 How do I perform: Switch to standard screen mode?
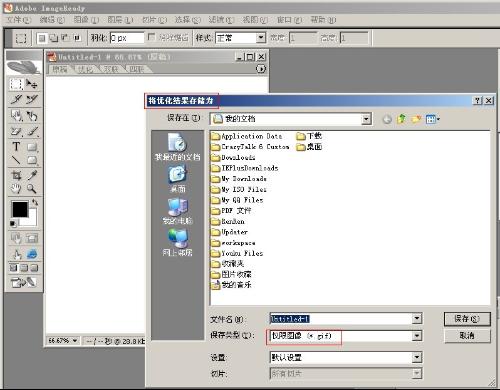pyautogui.click(x=13, y=268)
